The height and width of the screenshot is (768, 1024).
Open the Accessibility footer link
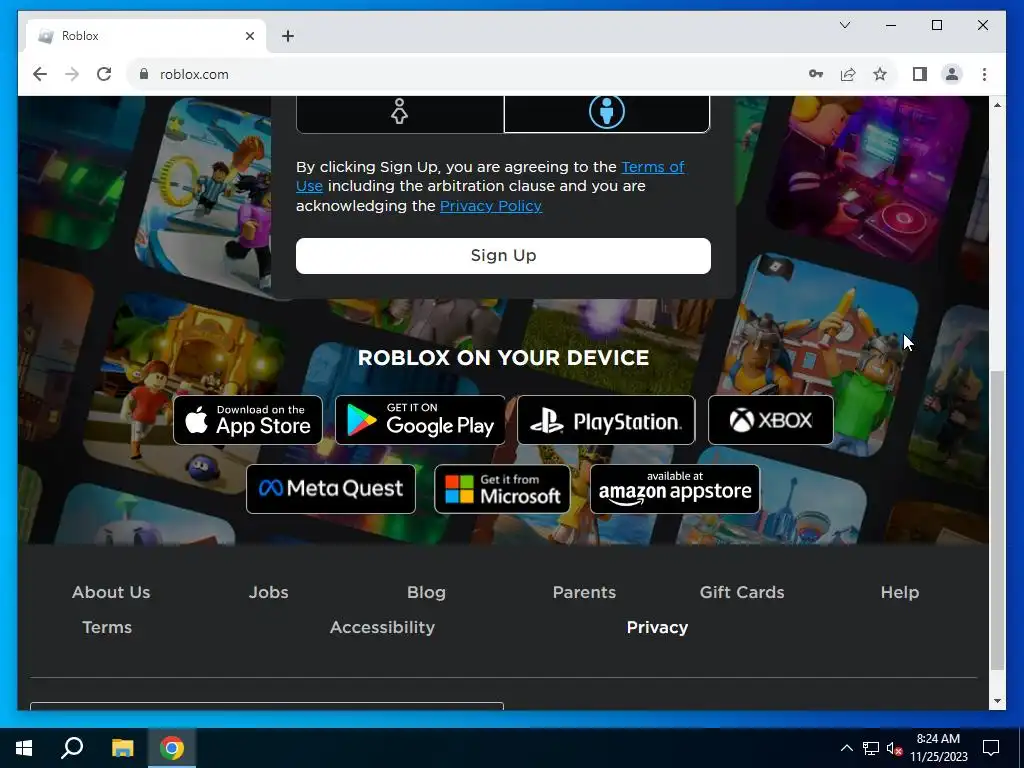pyautogui.click(x=382, y=628)
